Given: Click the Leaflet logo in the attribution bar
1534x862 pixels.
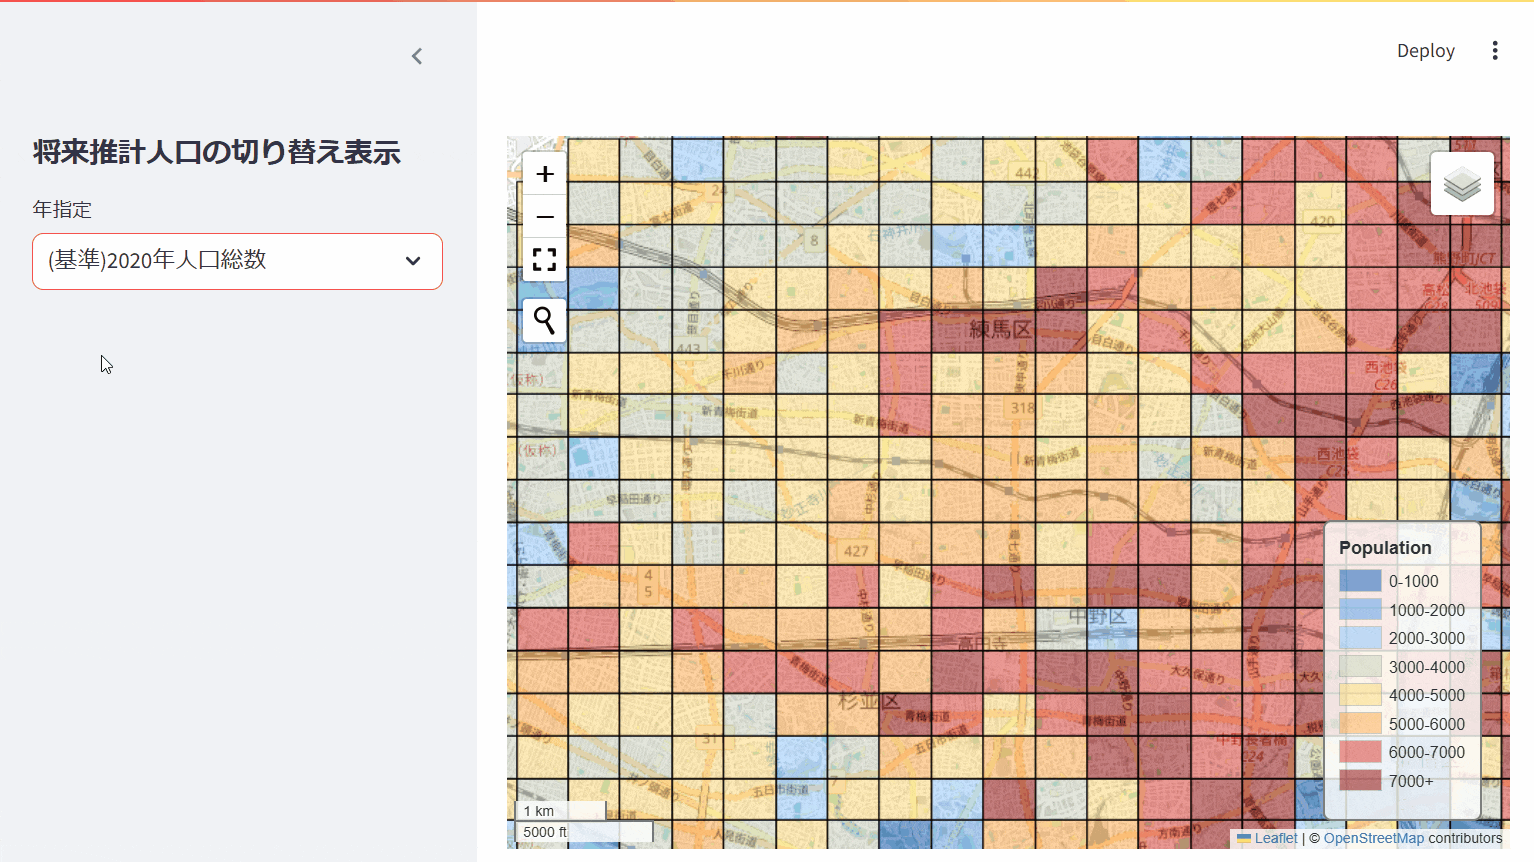Looking at the screenshot, I should click(1245, 838).
